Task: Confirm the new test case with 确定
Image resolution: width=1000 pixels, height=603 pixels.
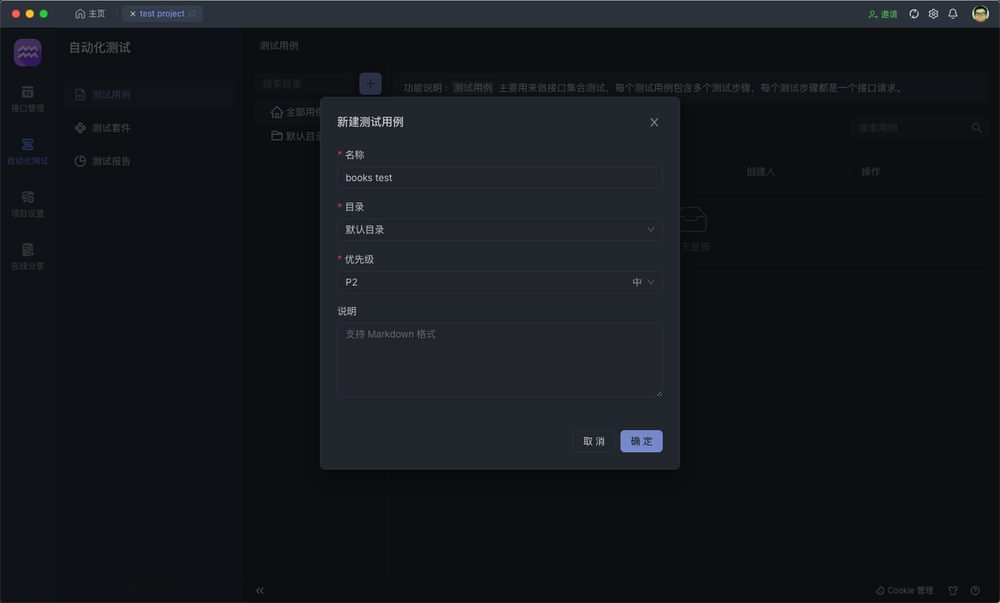Action: click(641, 441)
